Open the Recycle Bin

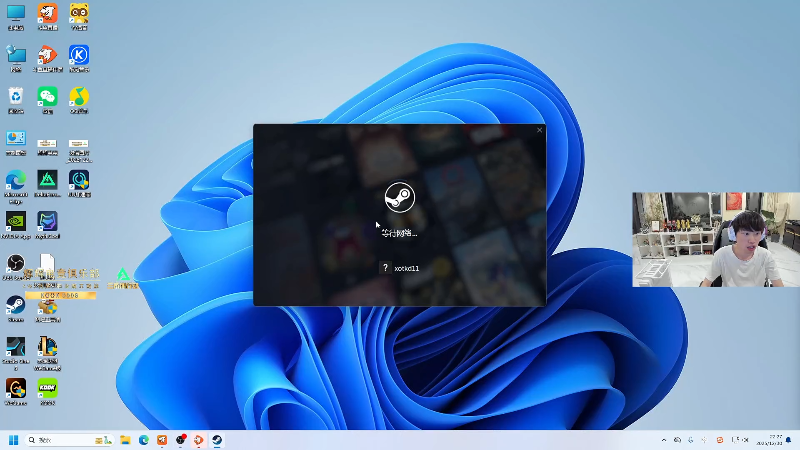click(x=16, y=101)
